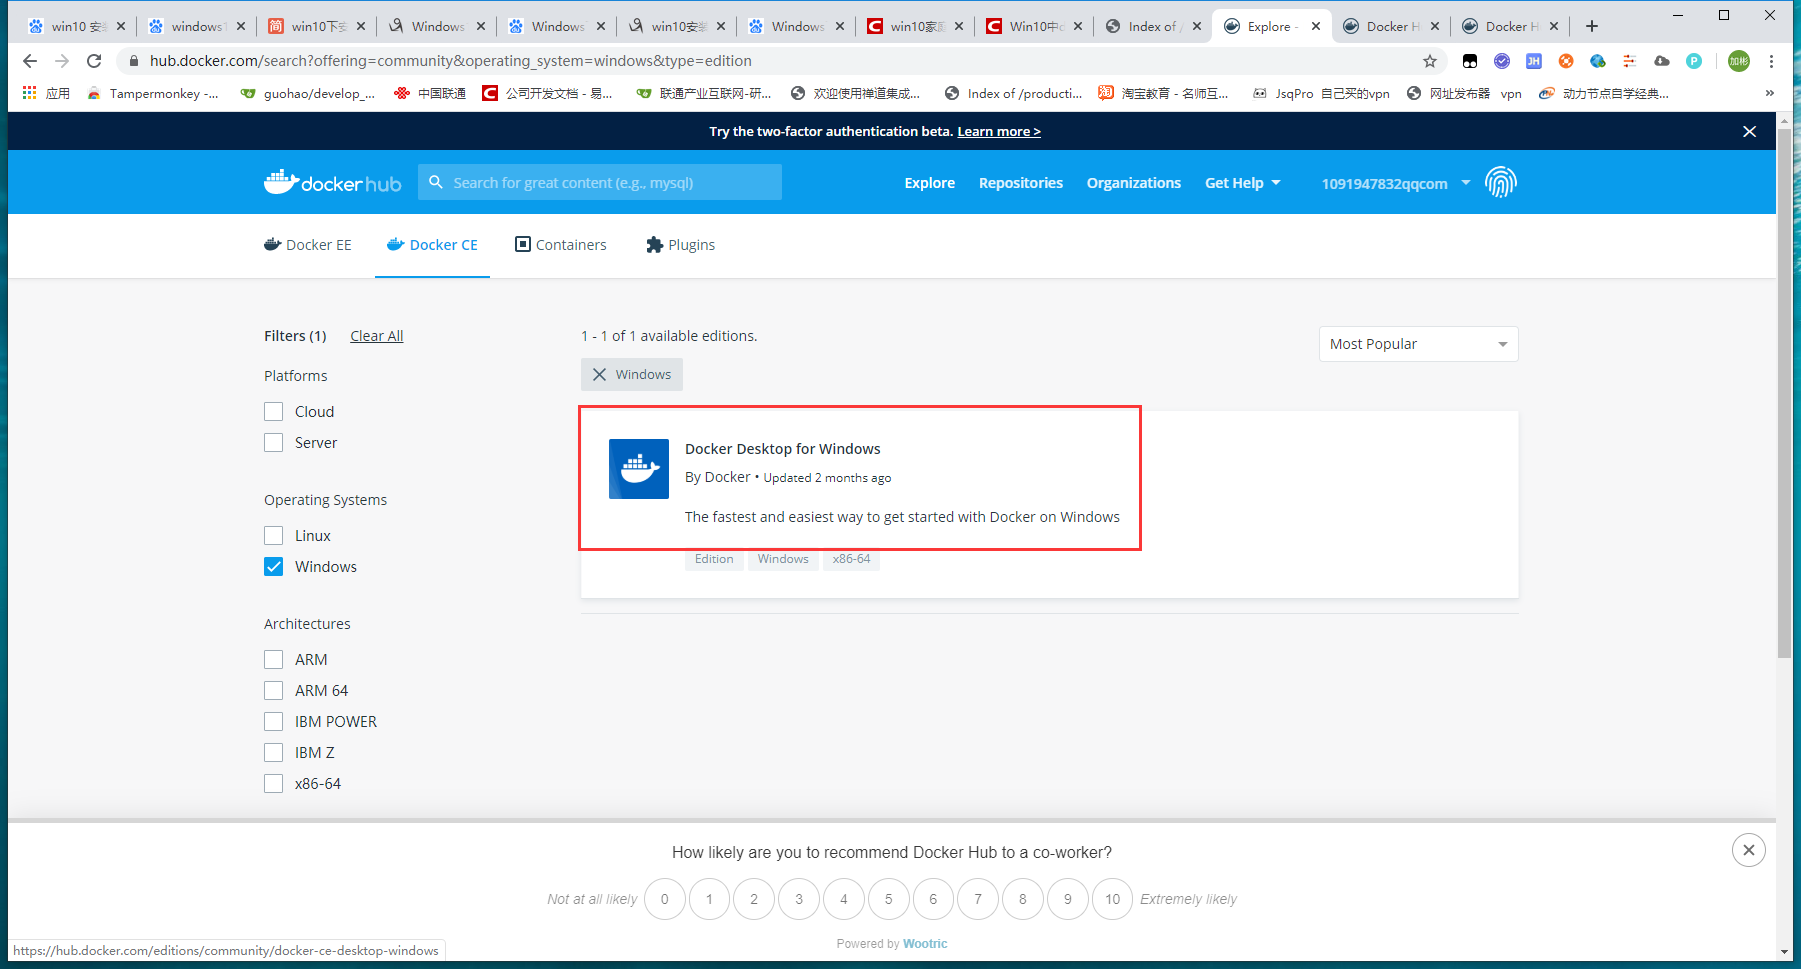Open the JsqPro bookmark
1801x969 pixels.
[x=1321, y=93]
